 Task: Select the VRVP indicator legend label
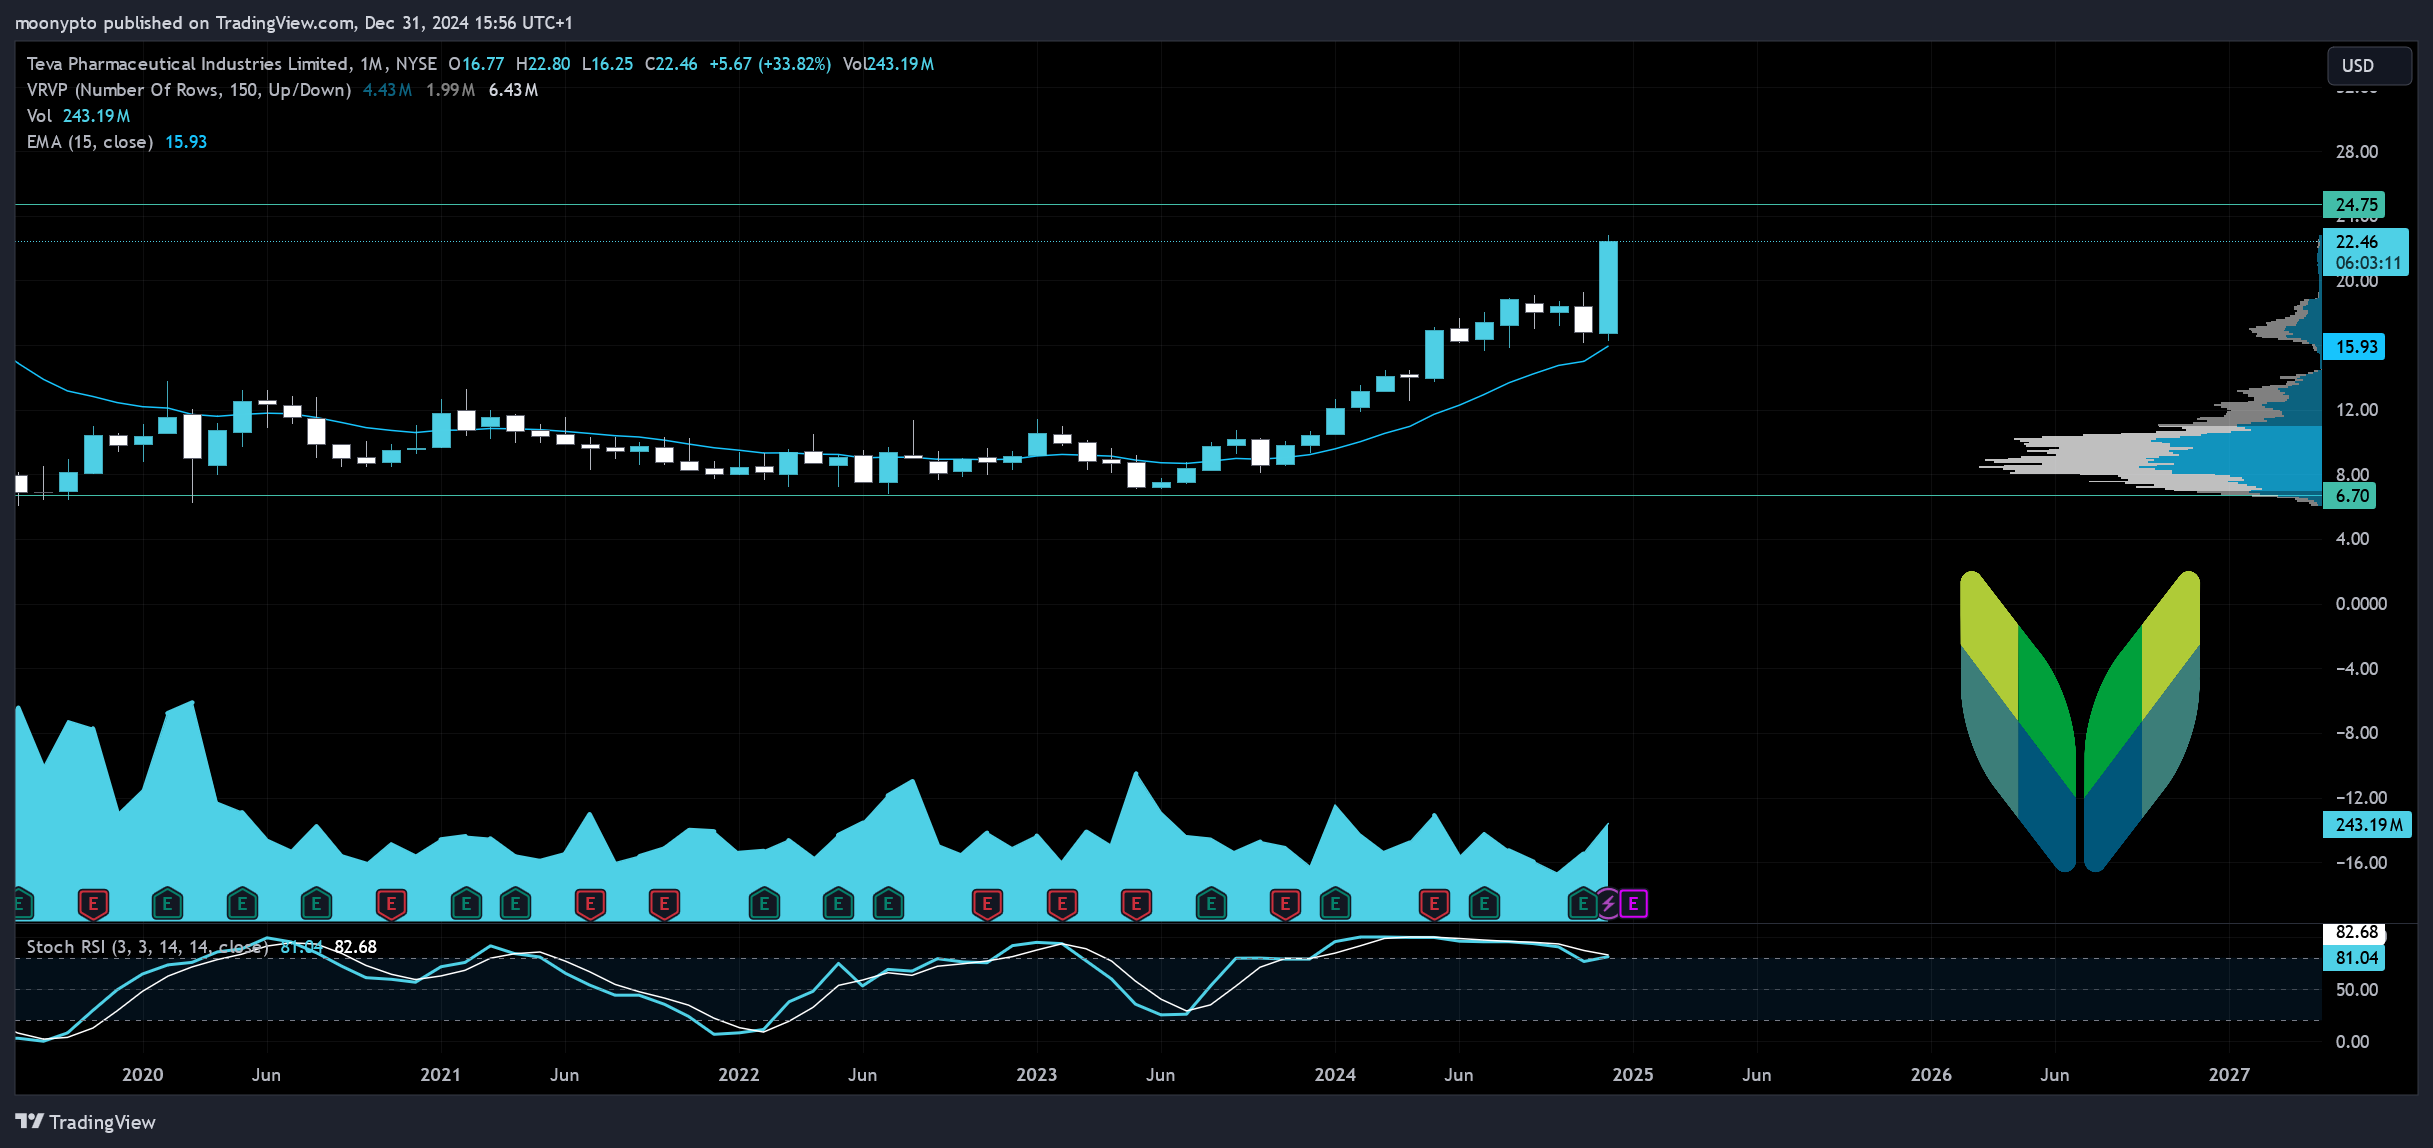(x=189, y=90)
